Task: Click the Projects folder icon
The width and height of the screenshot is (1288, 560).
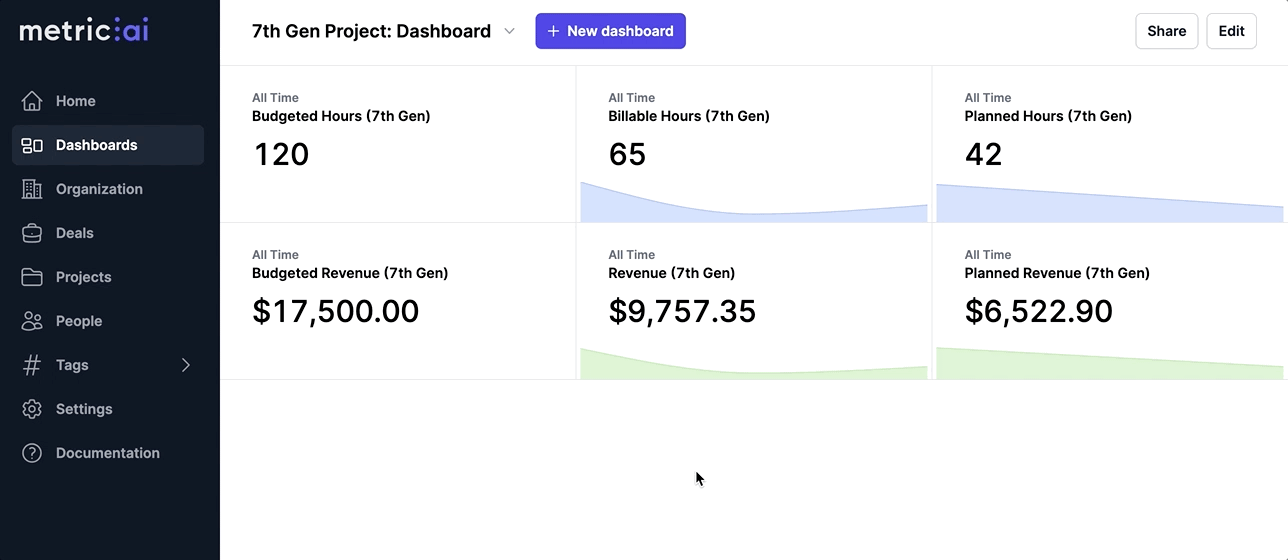Action: click(32, 277)
